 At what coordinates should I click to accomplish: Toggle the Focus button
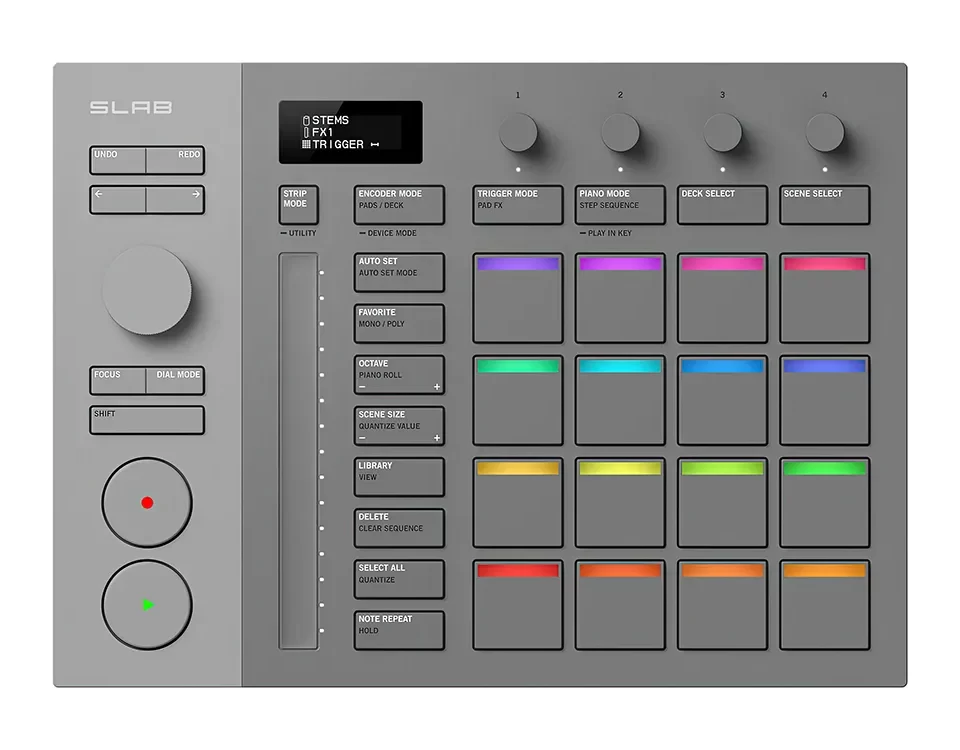click(118, 380)
